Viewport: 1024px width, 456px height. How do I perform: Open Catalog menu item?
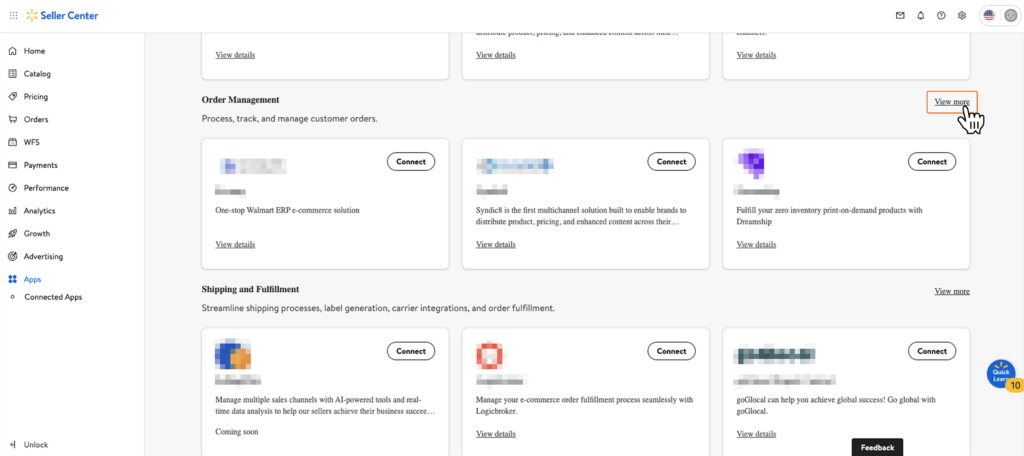pyautogui.click(x=37, y=74)
